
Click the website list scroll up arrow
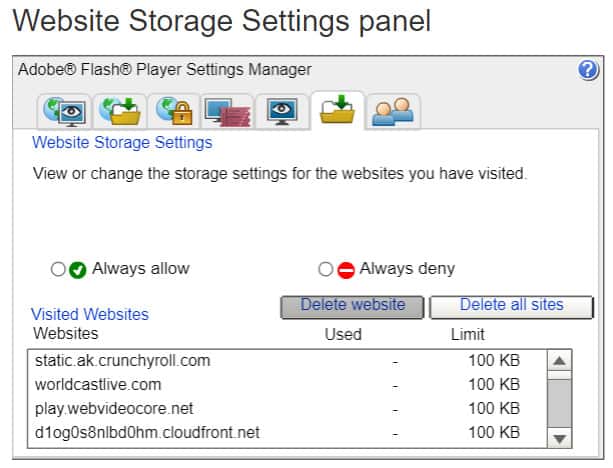[x=559, y=360]
